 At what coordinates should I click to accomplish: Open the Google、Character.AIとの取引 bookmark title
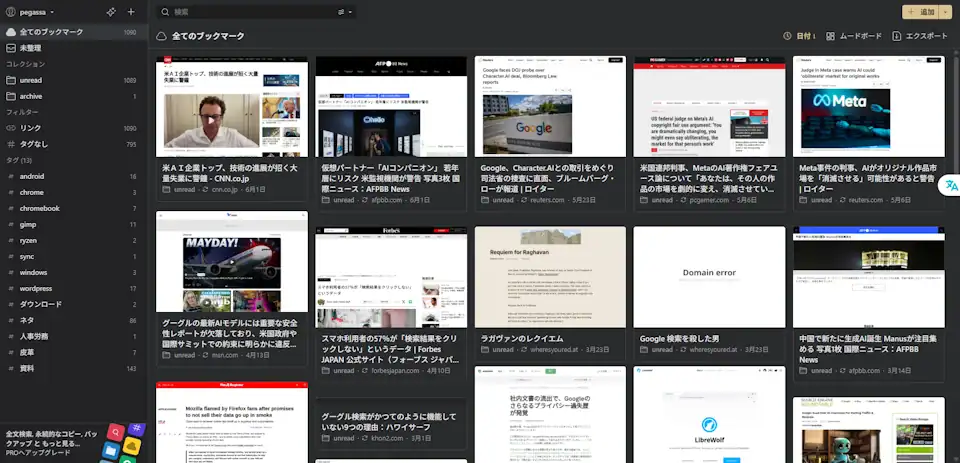(547, 178)
